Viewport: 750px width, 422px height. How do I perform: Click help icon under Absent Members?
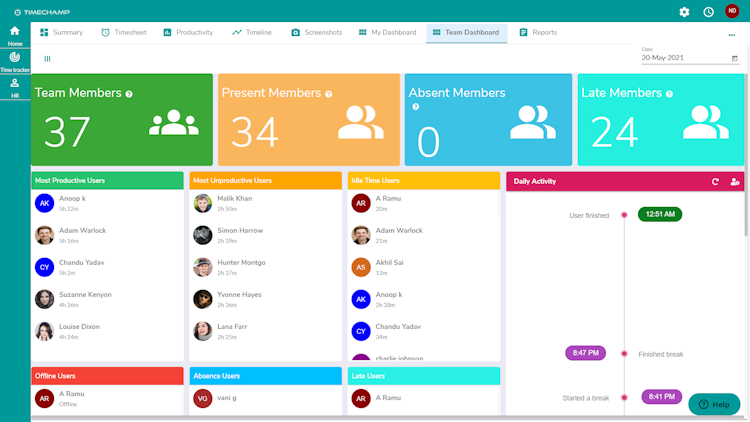tap(416, 107)
